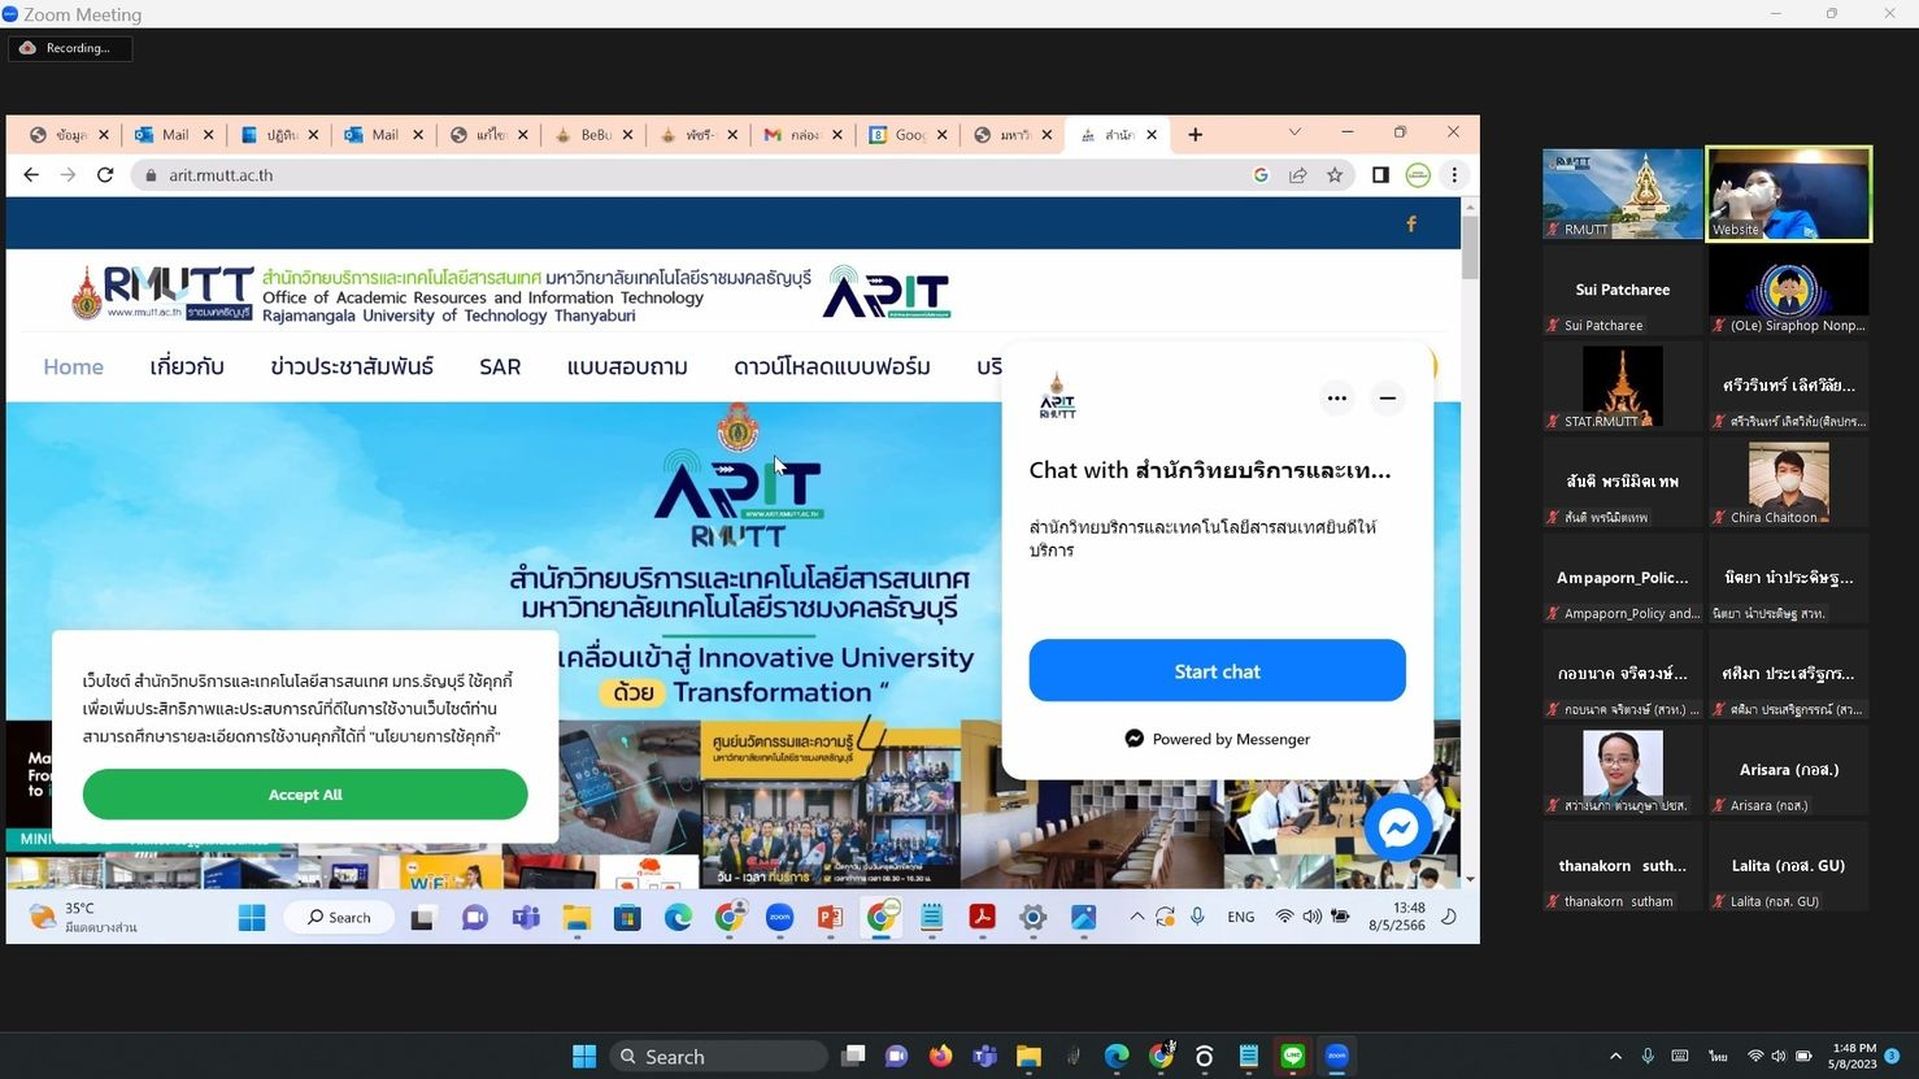The image size is (1919, 1079).
Task: Open the แบบสอบถาม menu
Action: (627, 367)
